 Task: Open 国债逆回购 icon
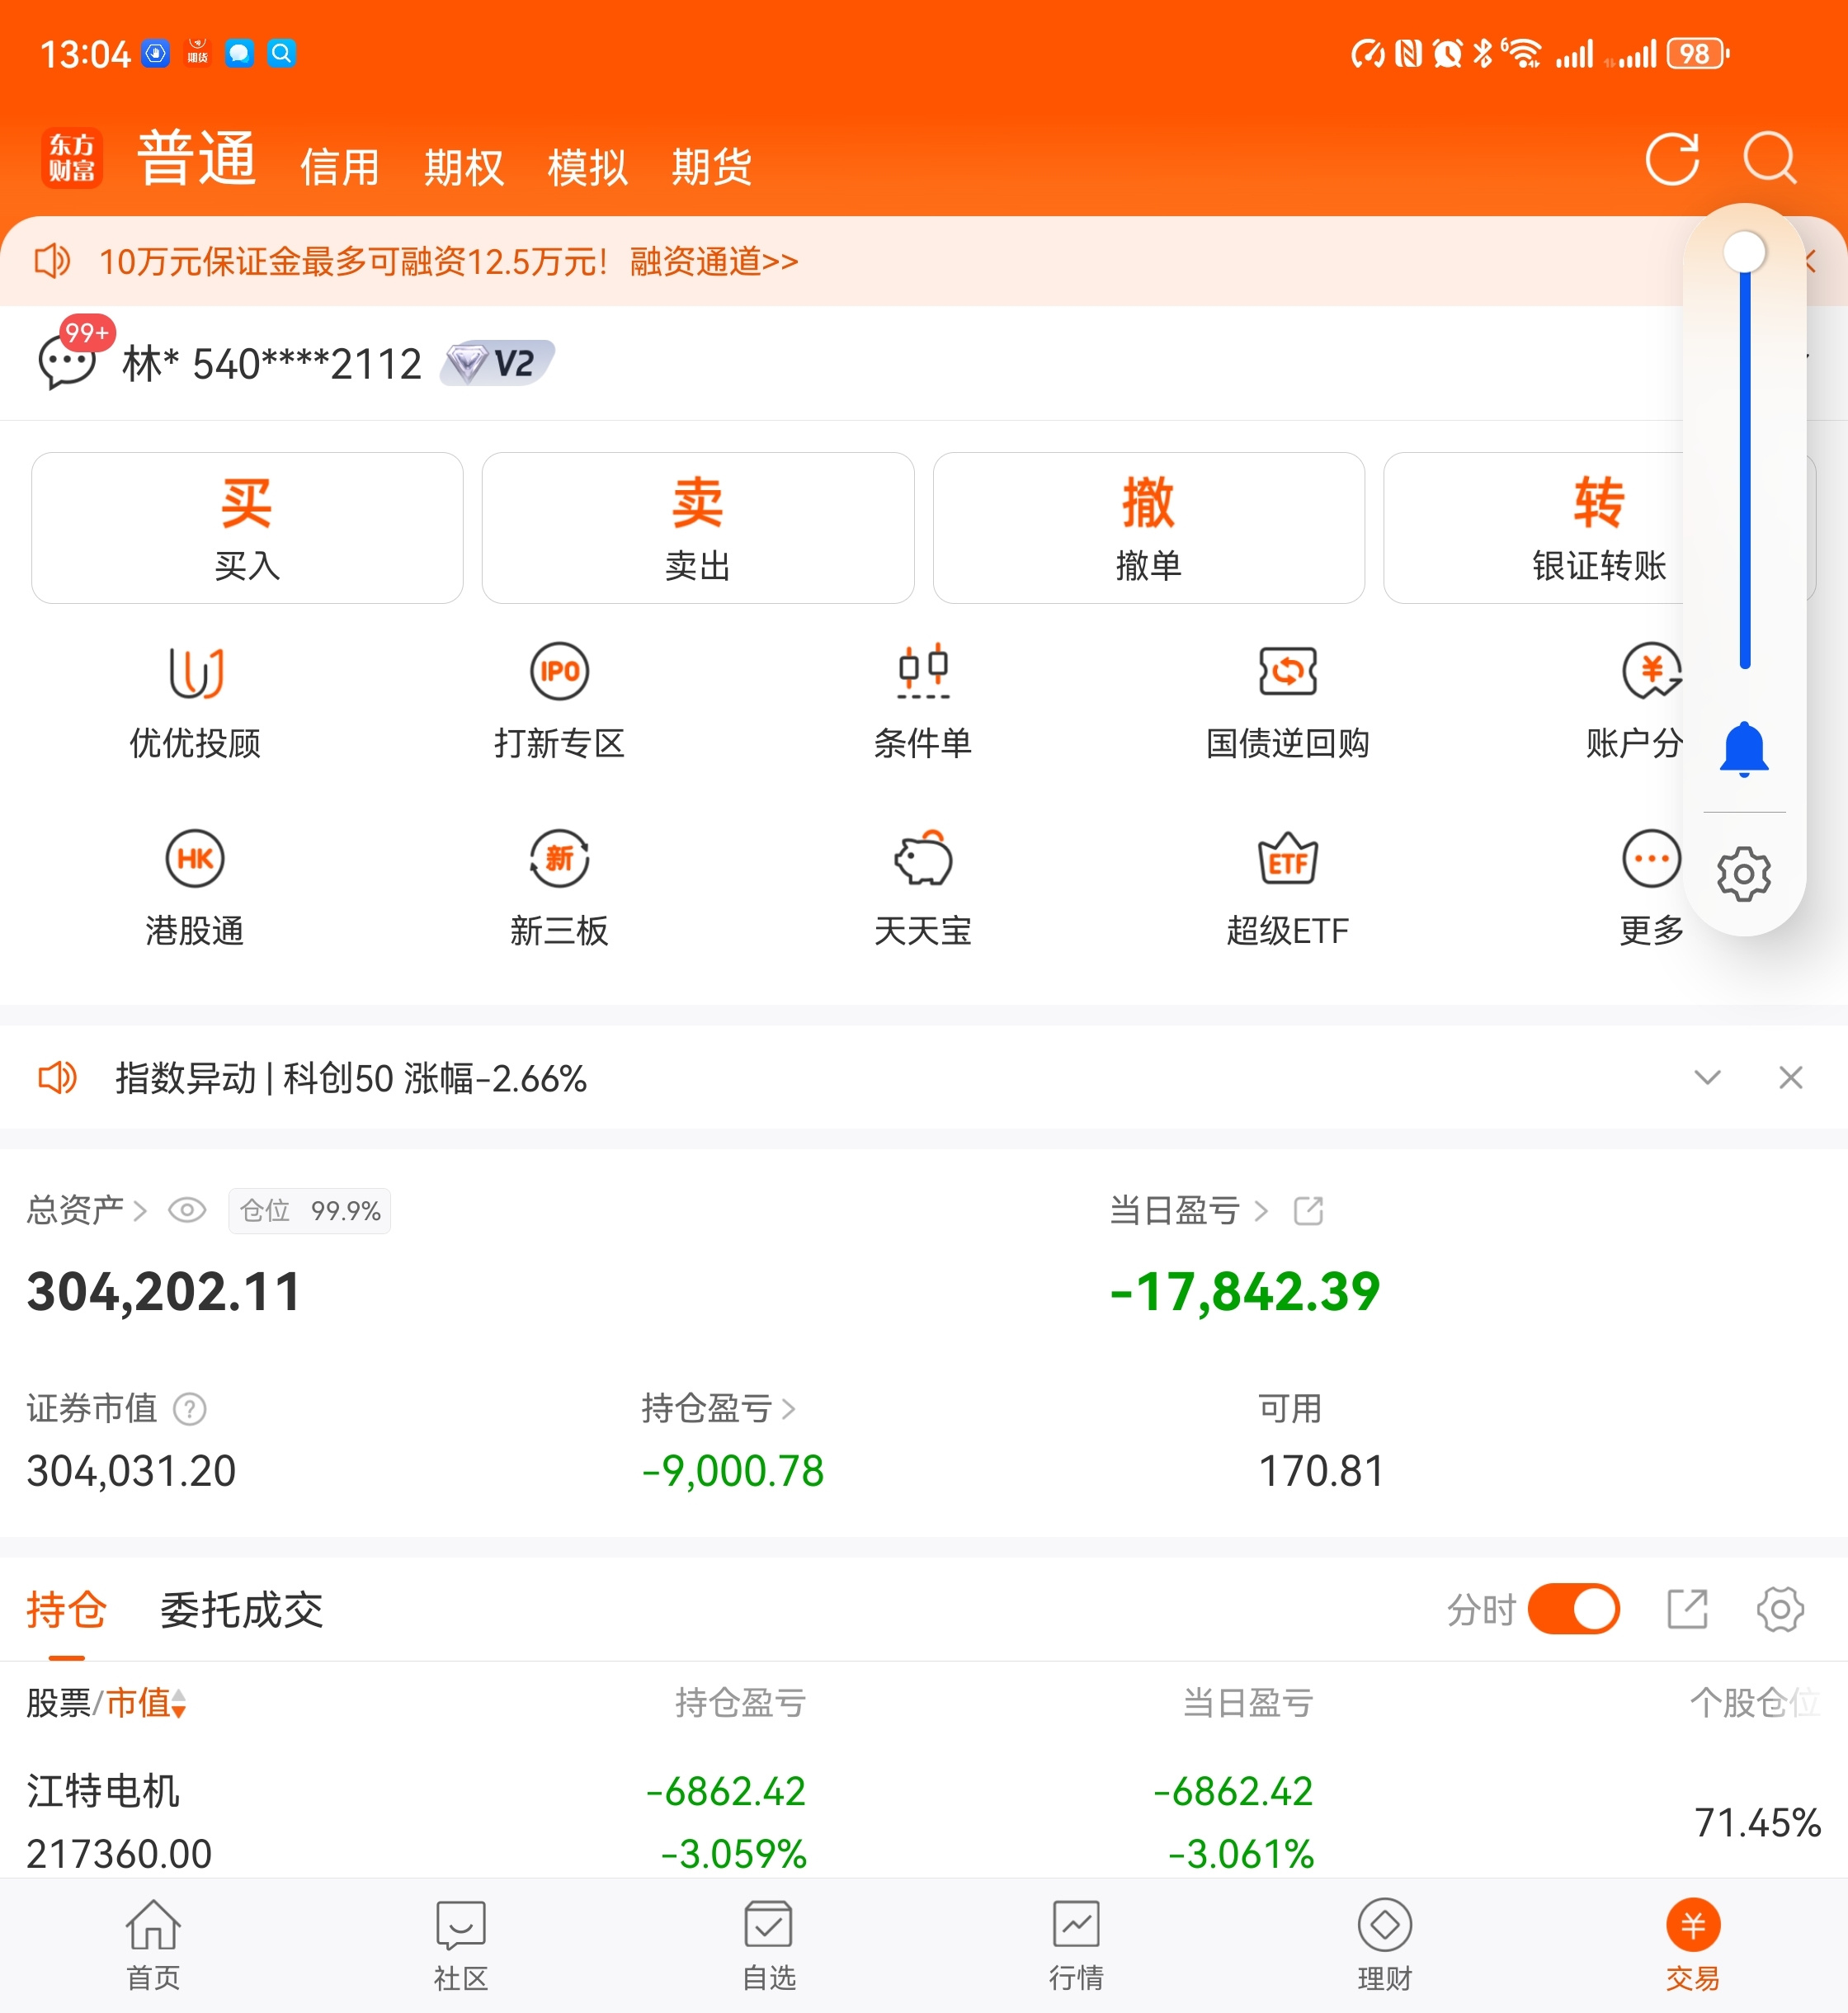click(1287, 672)
